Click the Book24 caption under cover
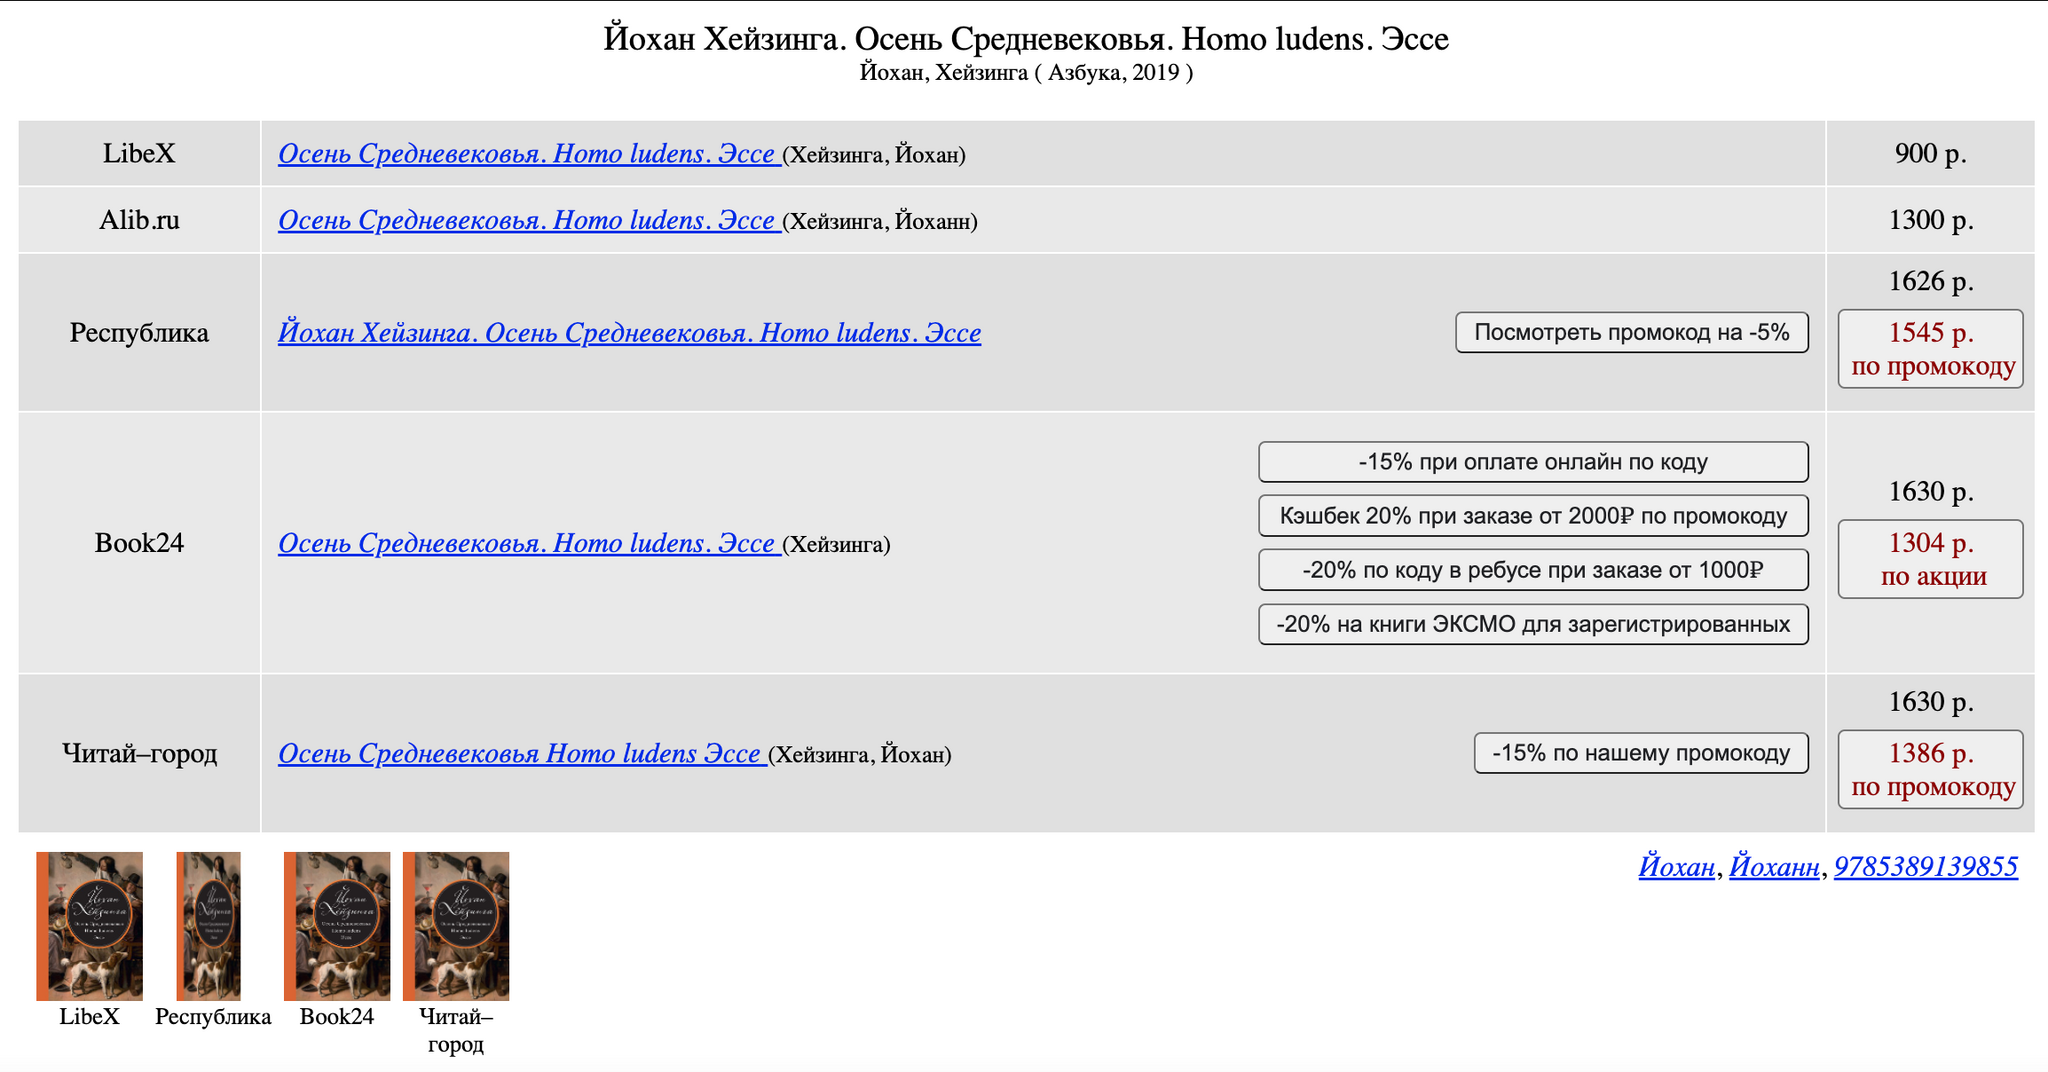Image resolution: width=2048 pixels, height=1072 pixels. 337,1016
